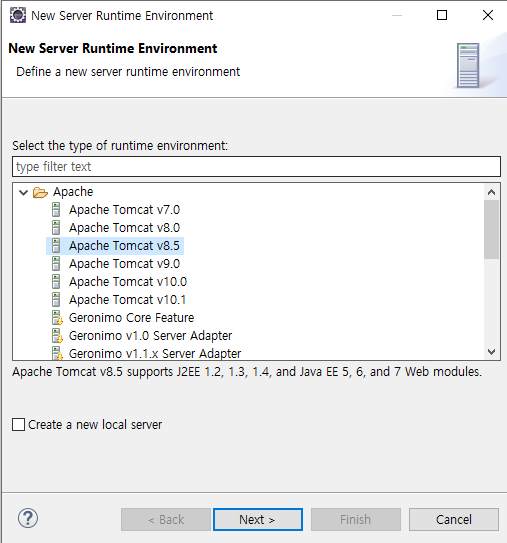Choose Apache Tomcat v9.0 runtime
The image size is (507, 543).
[124, 264]
